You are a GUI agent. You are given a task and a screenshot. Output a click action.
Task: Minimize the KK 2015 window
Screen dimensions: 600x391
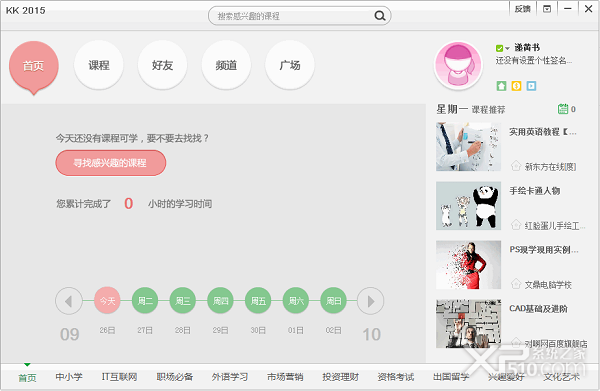[568, 9]
